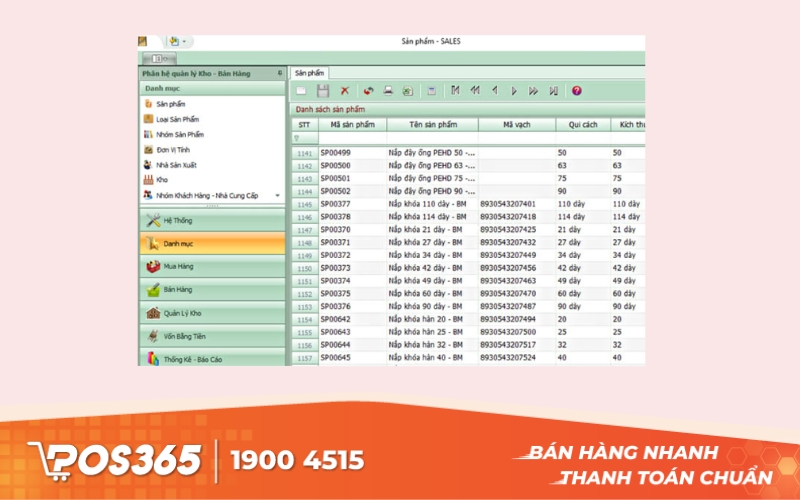Click the Print icon in toolbar
Screen dimensions: 800x500
coord(388,91)
